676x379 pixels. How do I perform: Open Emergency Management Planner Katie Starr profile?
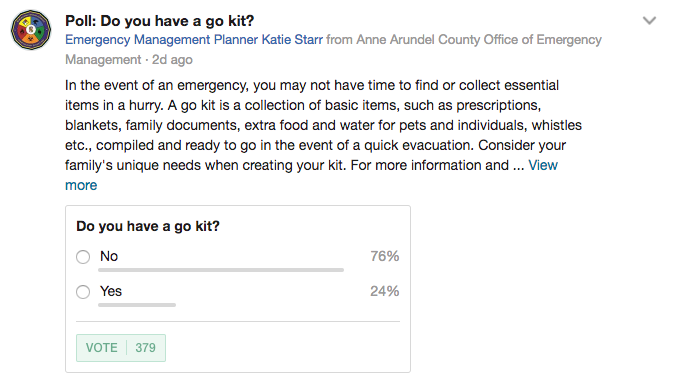194,40
